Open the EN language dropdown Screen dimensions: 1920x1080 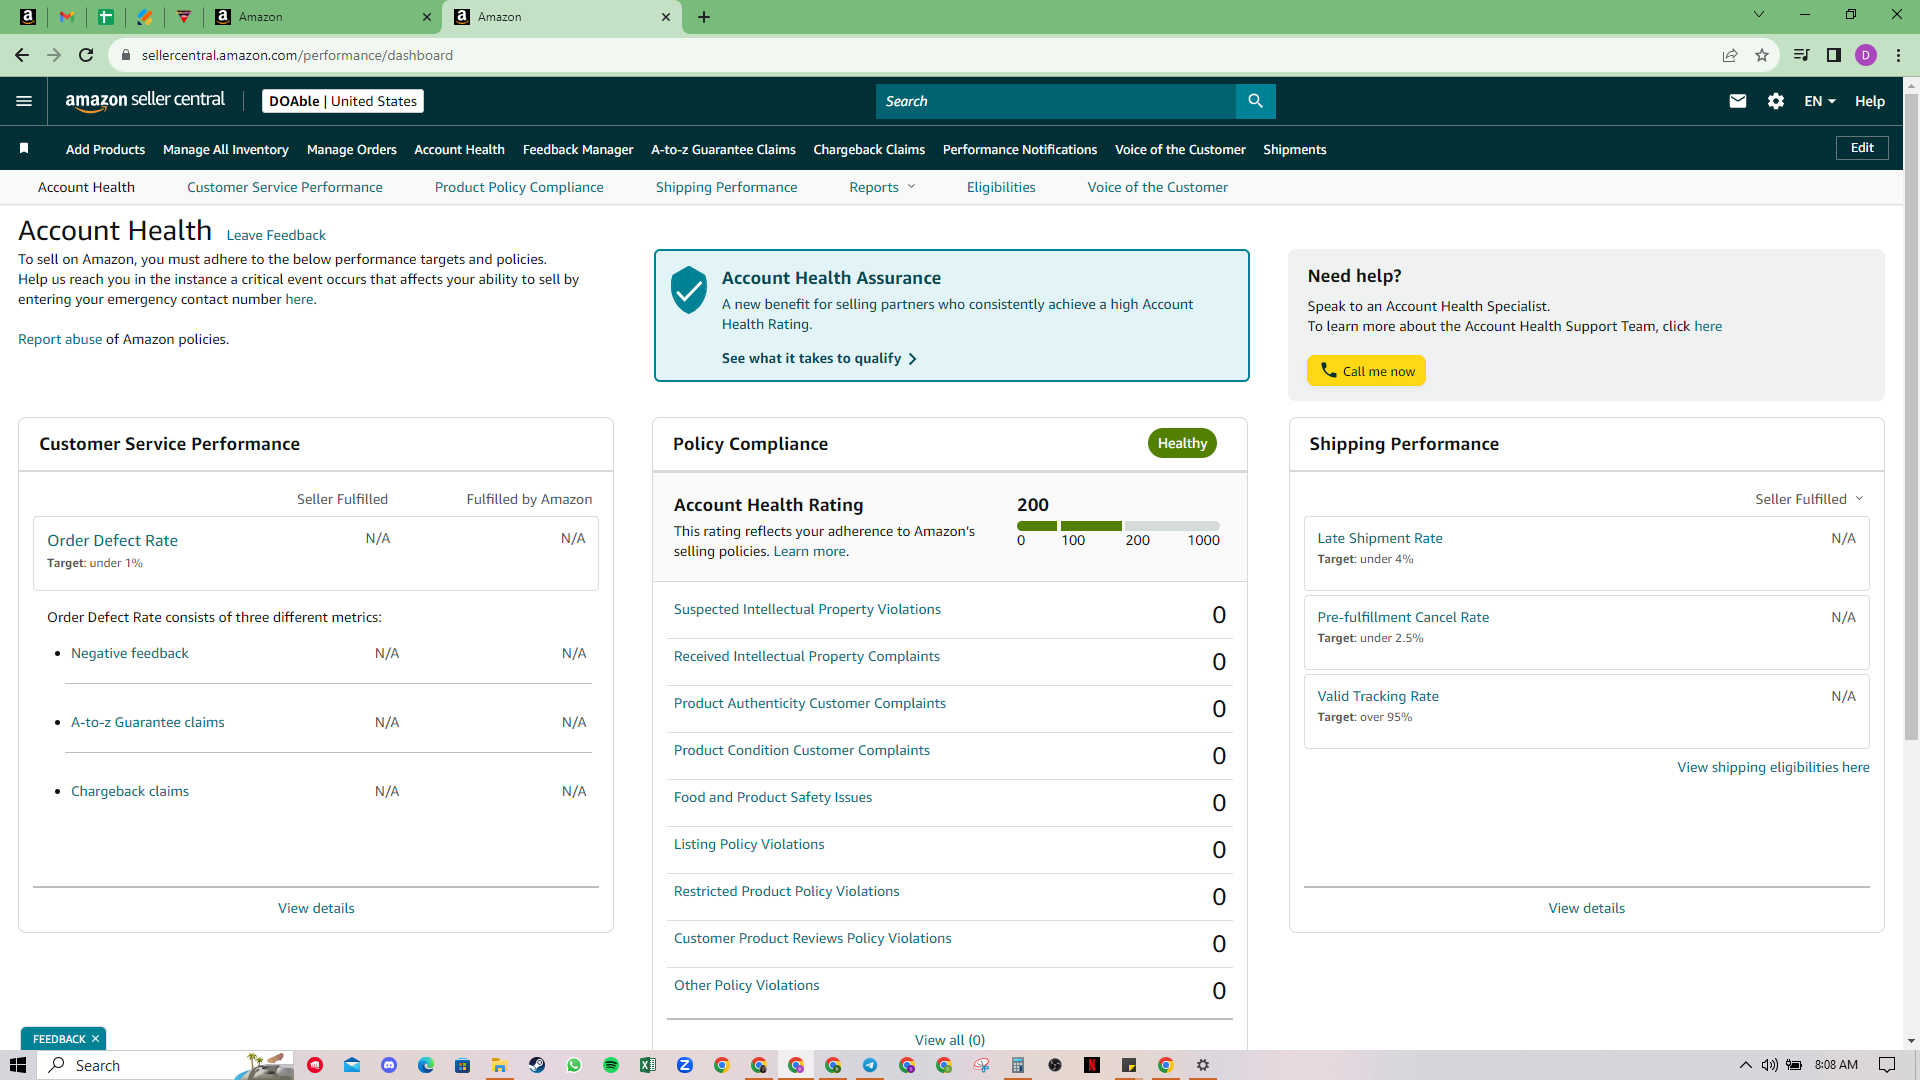(x=1820, y=101)
